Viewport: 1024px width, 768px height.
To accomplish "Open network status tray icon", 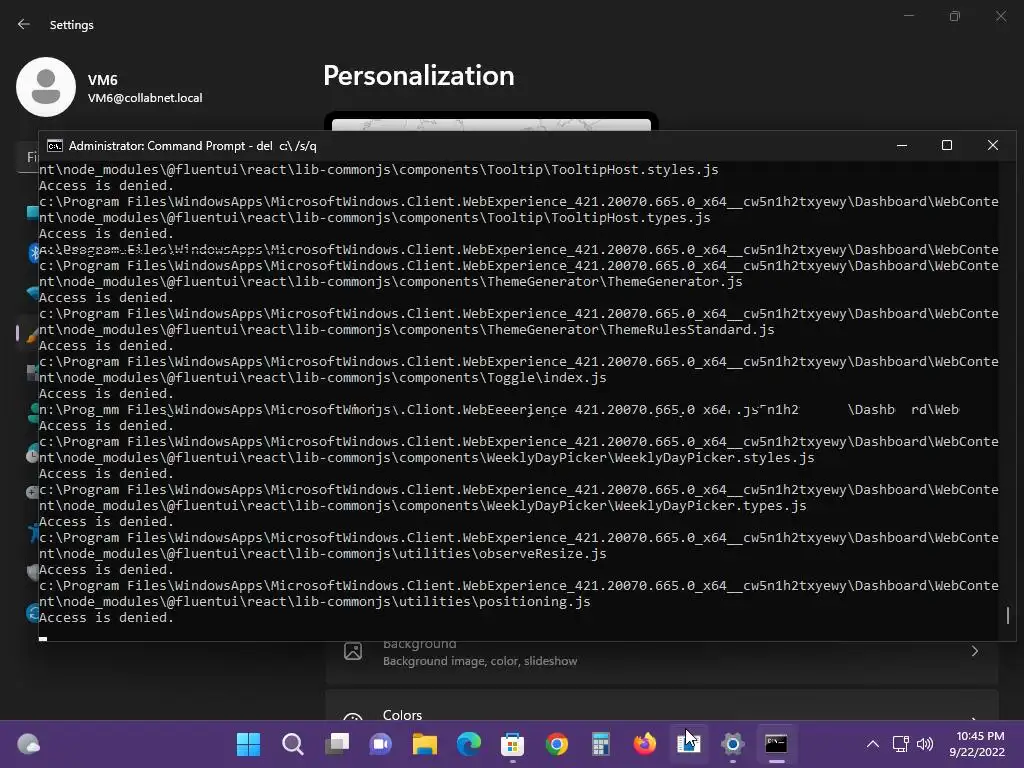I will tap(901, 744).
